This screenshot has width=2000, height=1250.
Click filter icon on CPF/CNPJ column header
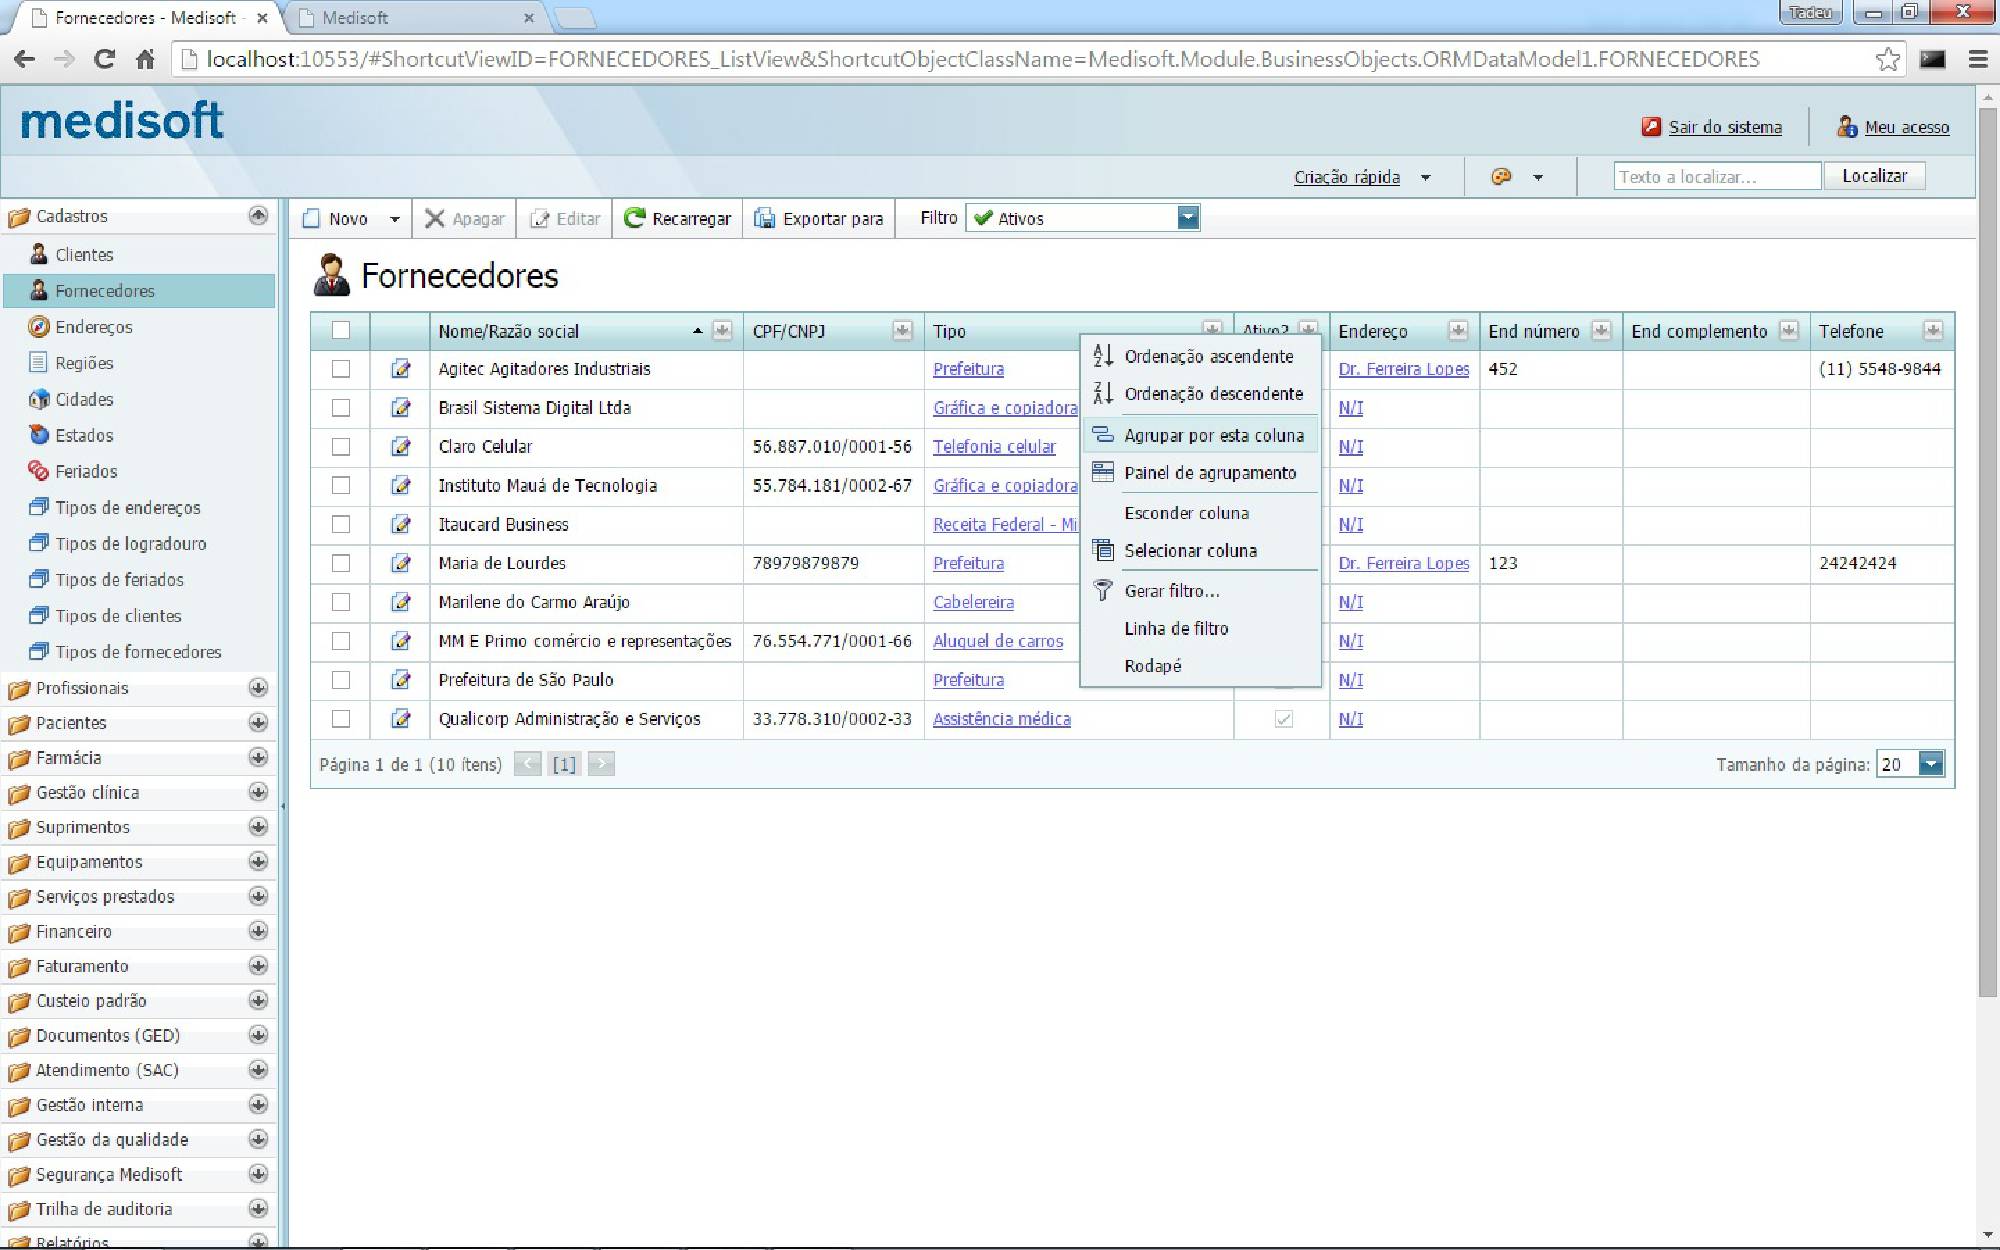[x=902, y=331]
